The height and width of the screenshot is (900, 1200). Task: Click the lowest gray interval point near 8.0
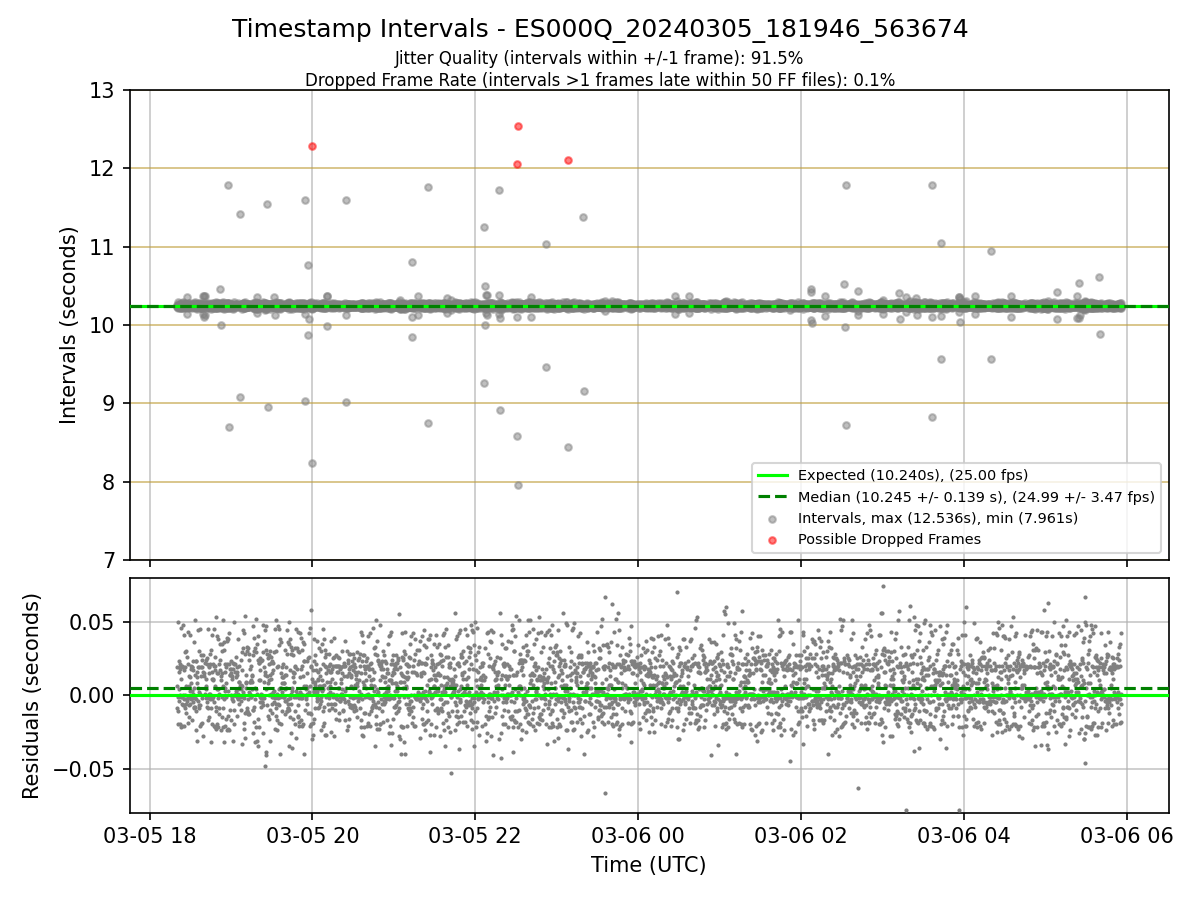tap(518, 485)
